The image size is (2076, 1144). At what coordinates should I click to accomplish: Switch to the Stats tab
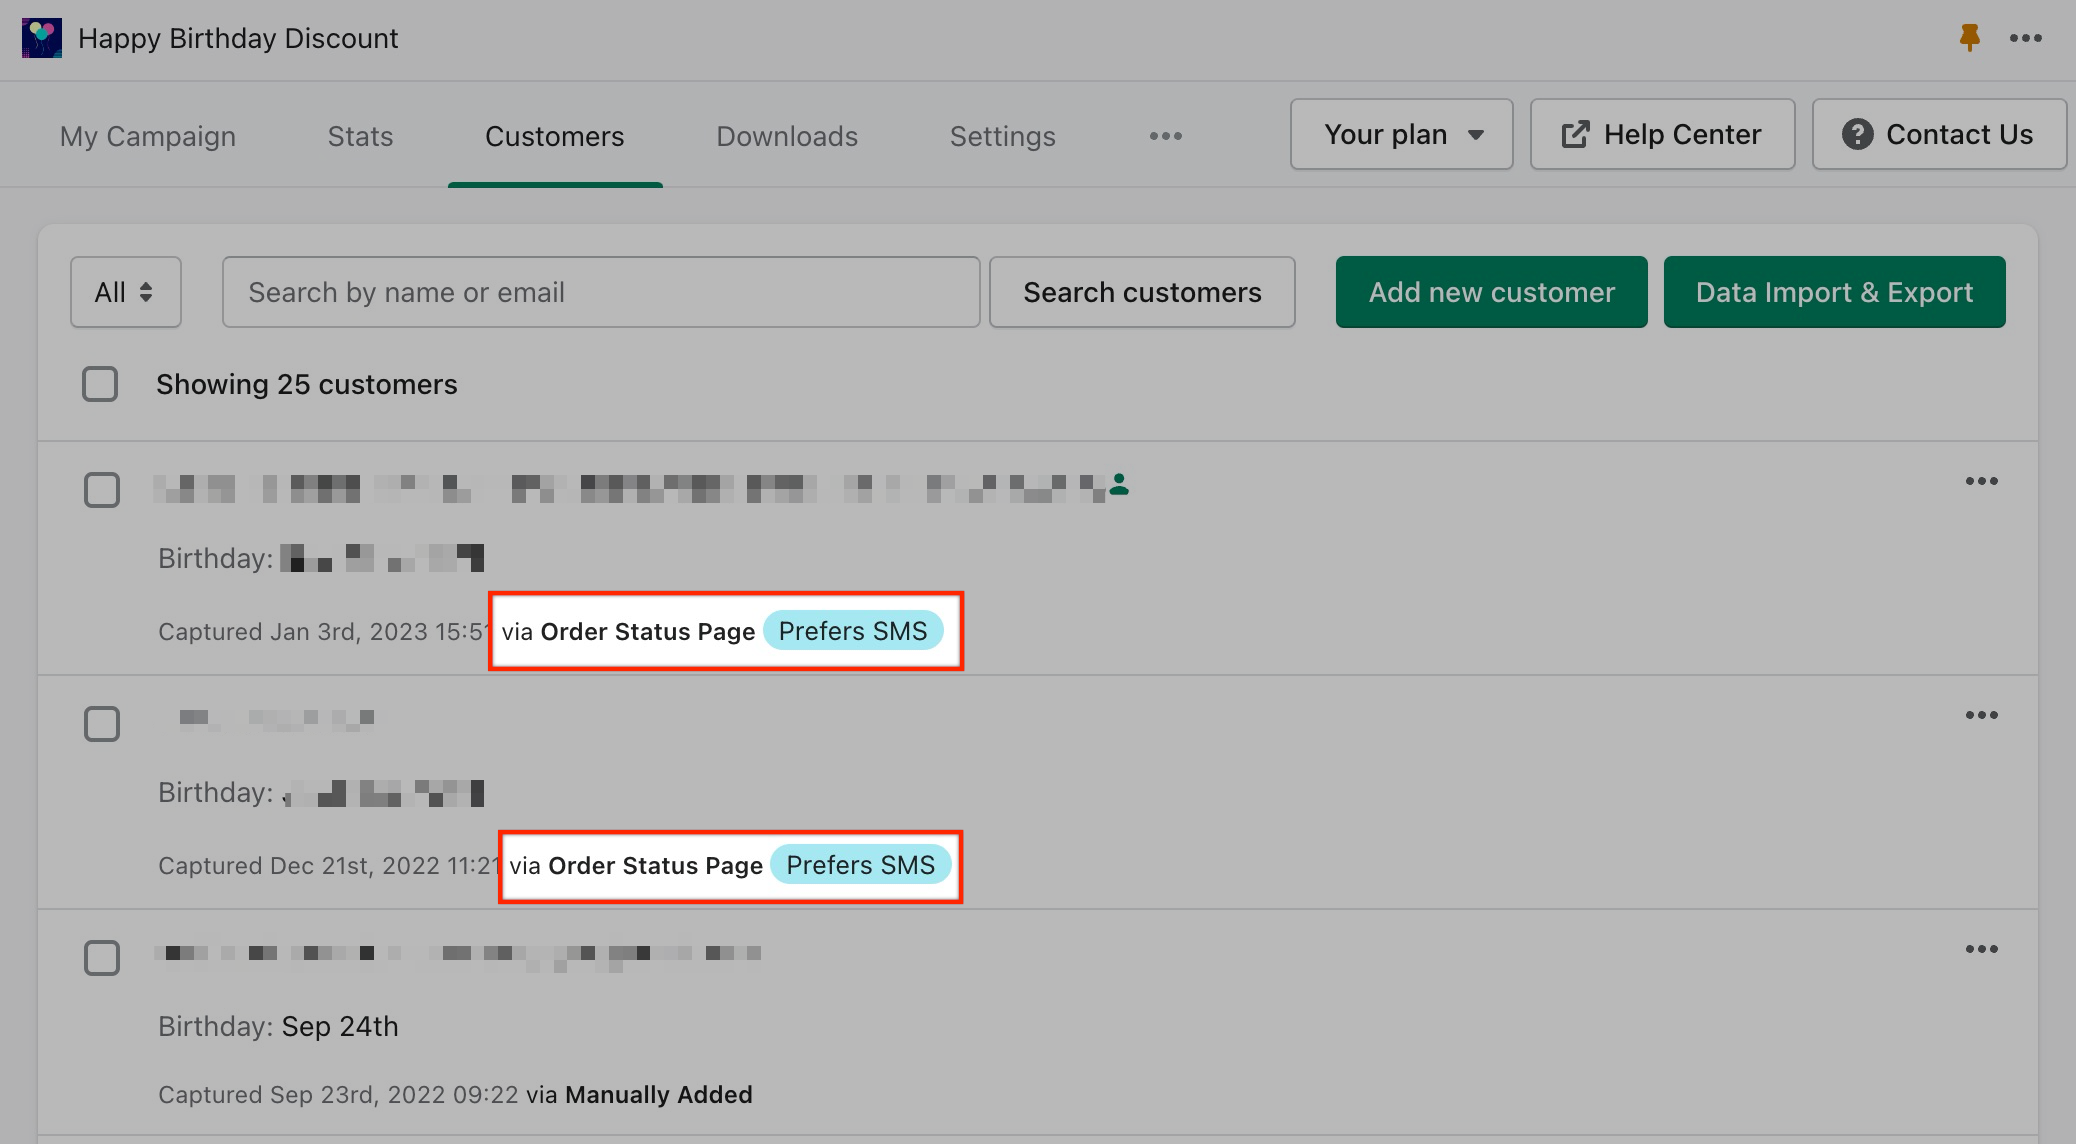pos(360,136)
